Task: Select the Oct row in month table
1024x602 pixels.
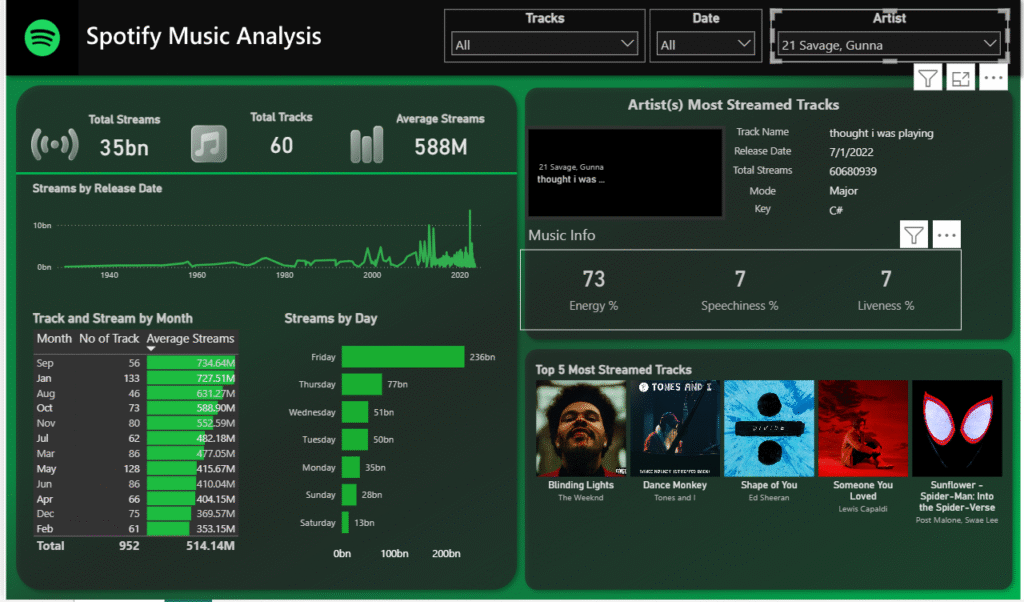Action: click(135, 408)
